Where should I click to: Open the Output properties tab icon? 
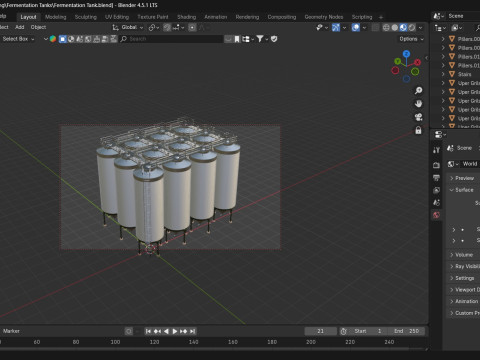(436, 178)
